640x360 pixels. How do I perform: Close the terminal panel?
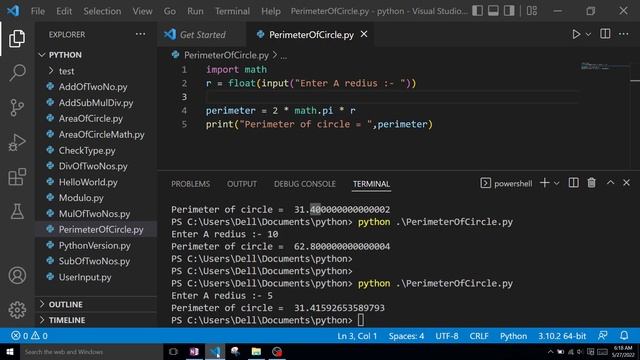coord(626,183)
